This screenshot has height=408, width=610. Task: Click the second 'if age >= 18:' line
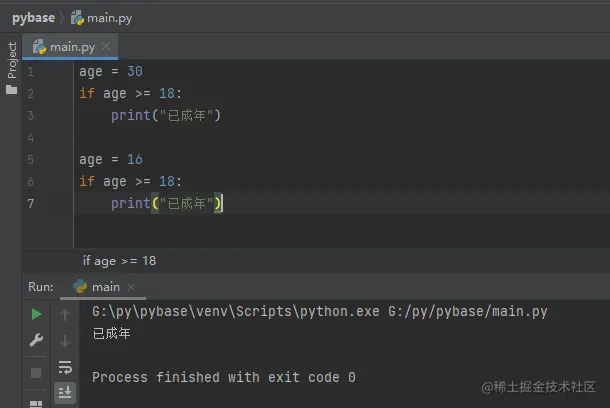130,182
